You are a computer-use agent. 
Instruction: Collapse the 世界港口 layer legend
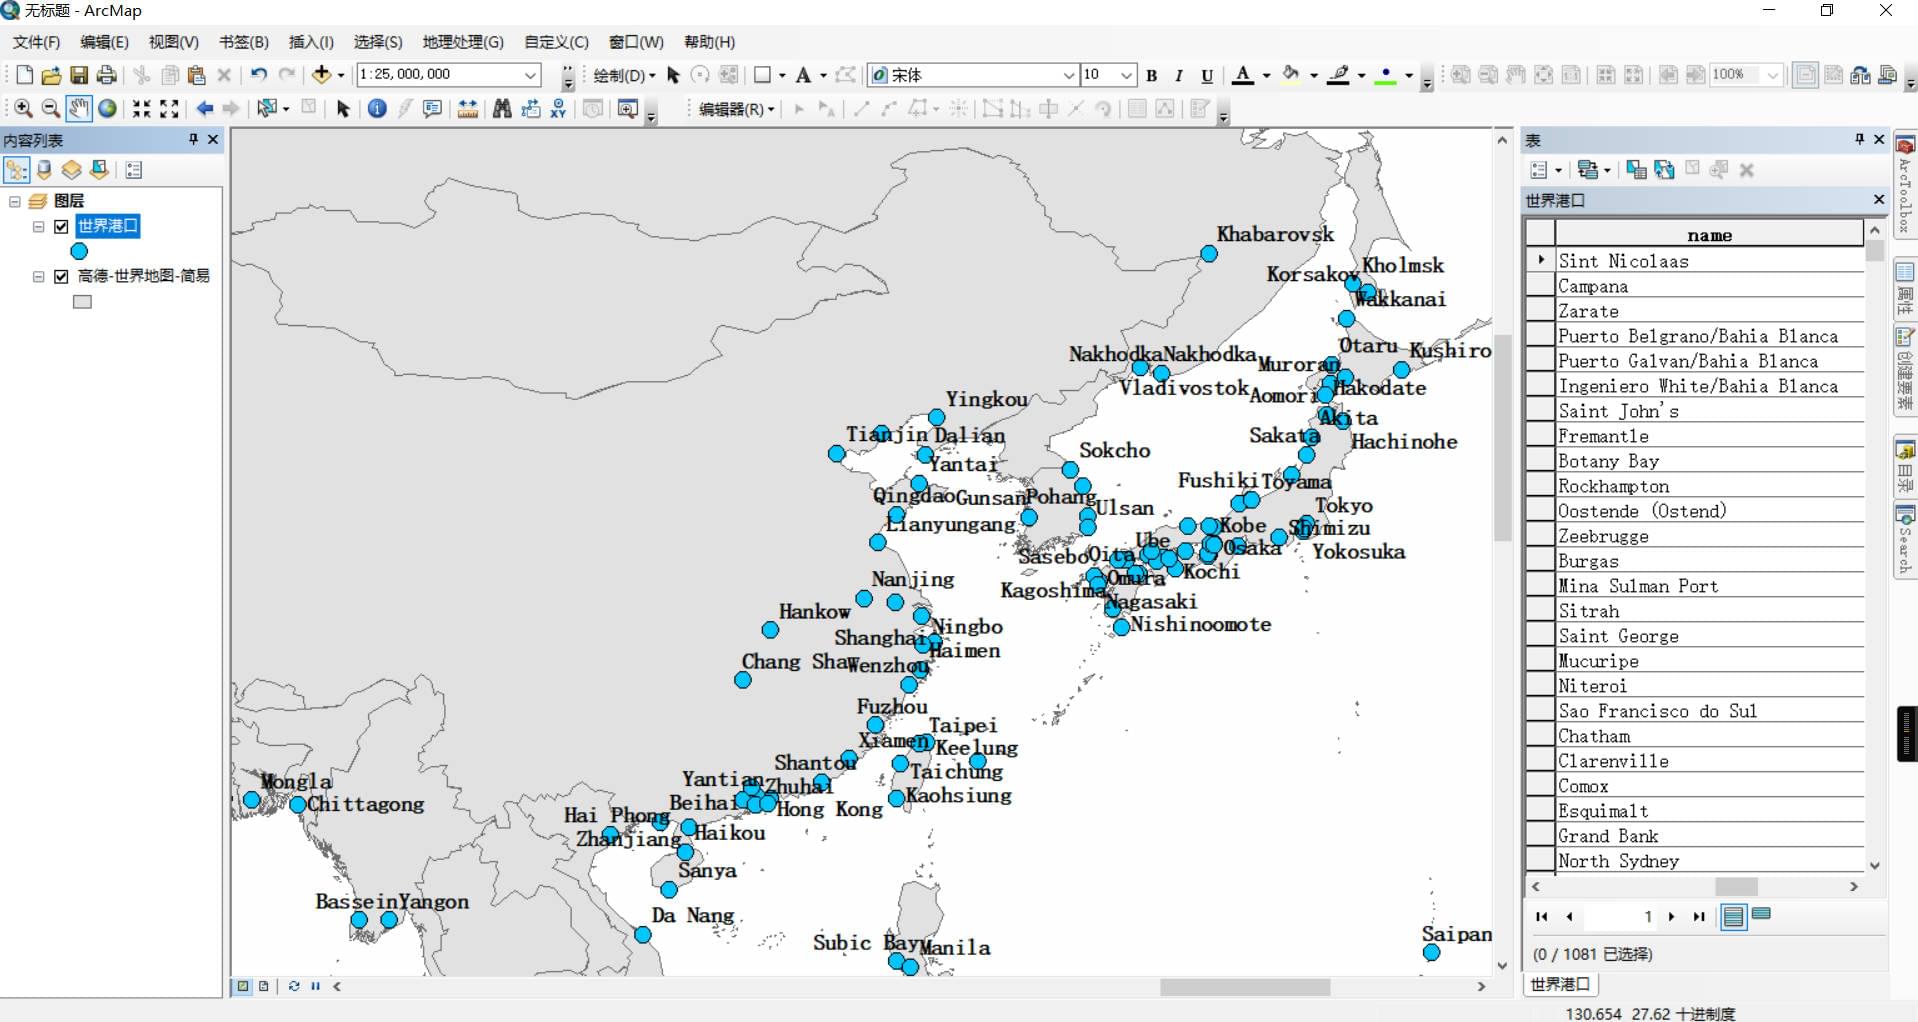pyautogui.click(x=38, y=226)
